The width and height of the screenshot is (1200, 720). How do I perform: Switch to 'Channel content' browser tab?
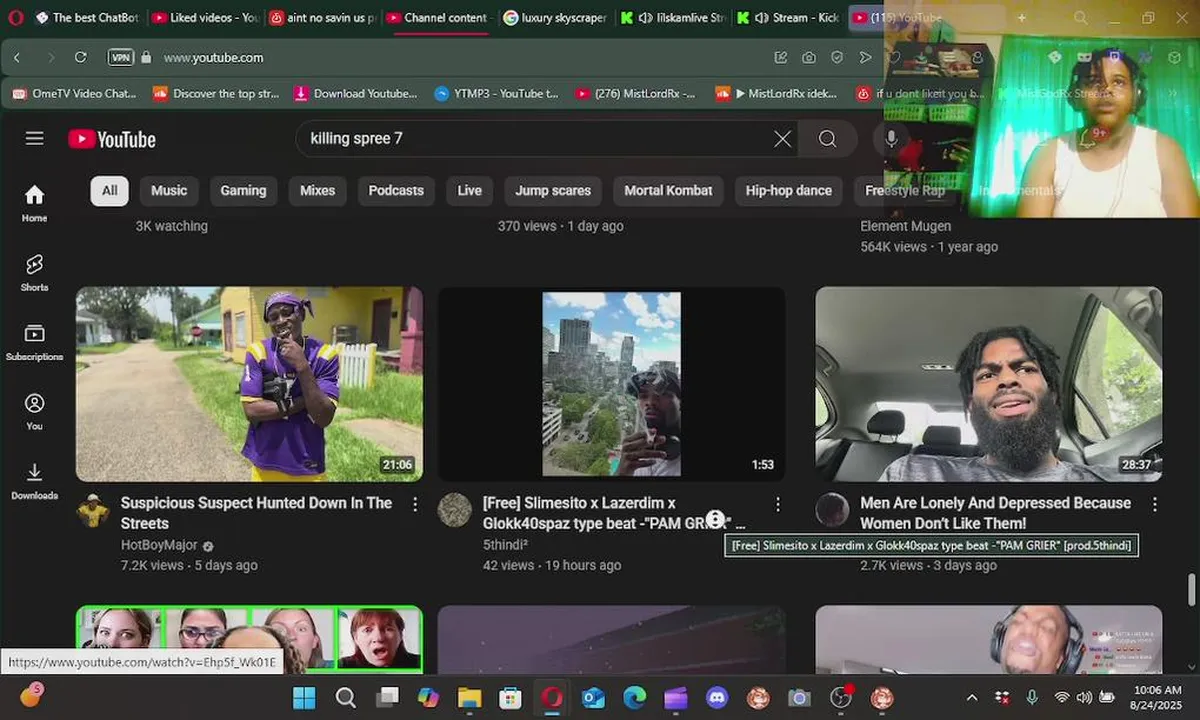(x=439, y=18)
